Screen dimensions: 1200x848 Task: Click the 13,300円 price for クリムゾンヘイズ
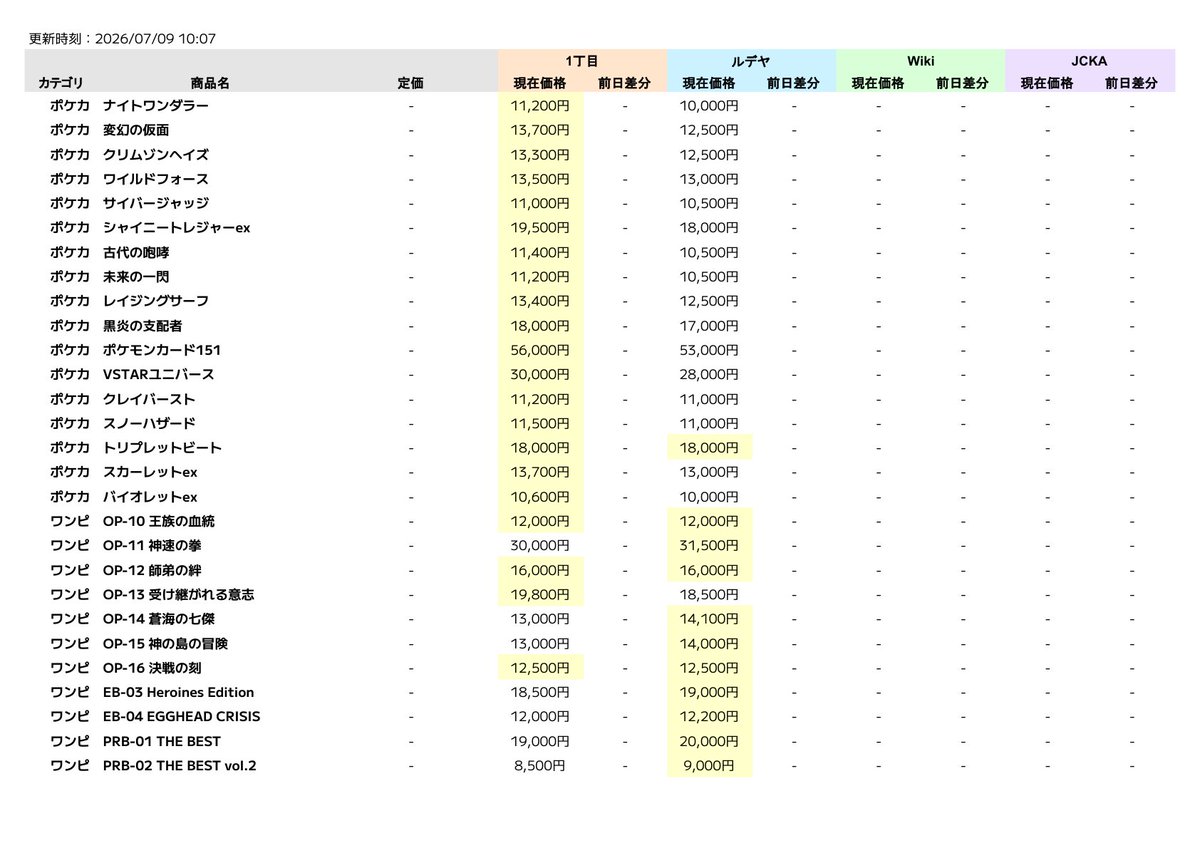pos(541,155)
